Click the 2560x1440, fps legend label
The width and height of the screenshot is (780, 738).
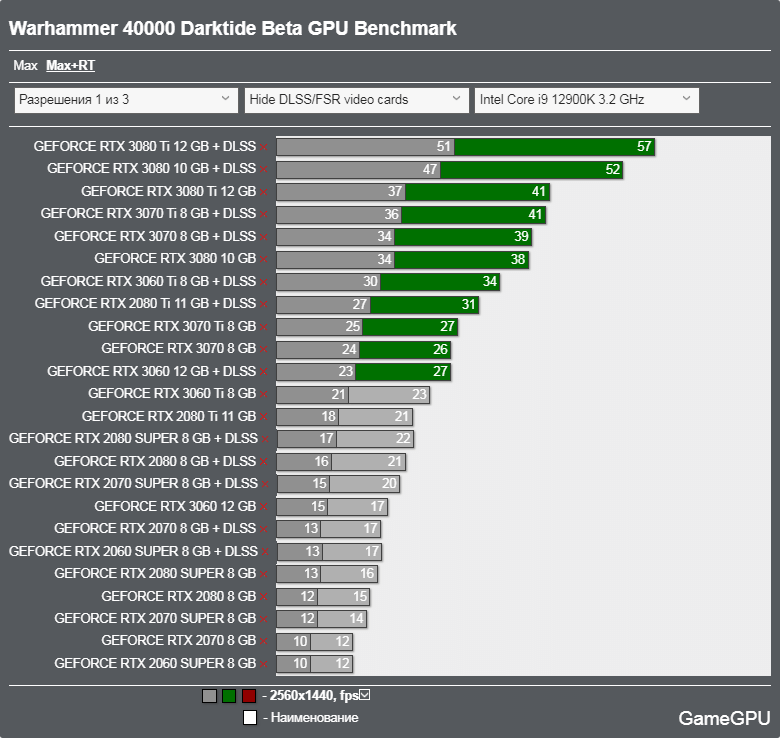(x=314, y=696)
